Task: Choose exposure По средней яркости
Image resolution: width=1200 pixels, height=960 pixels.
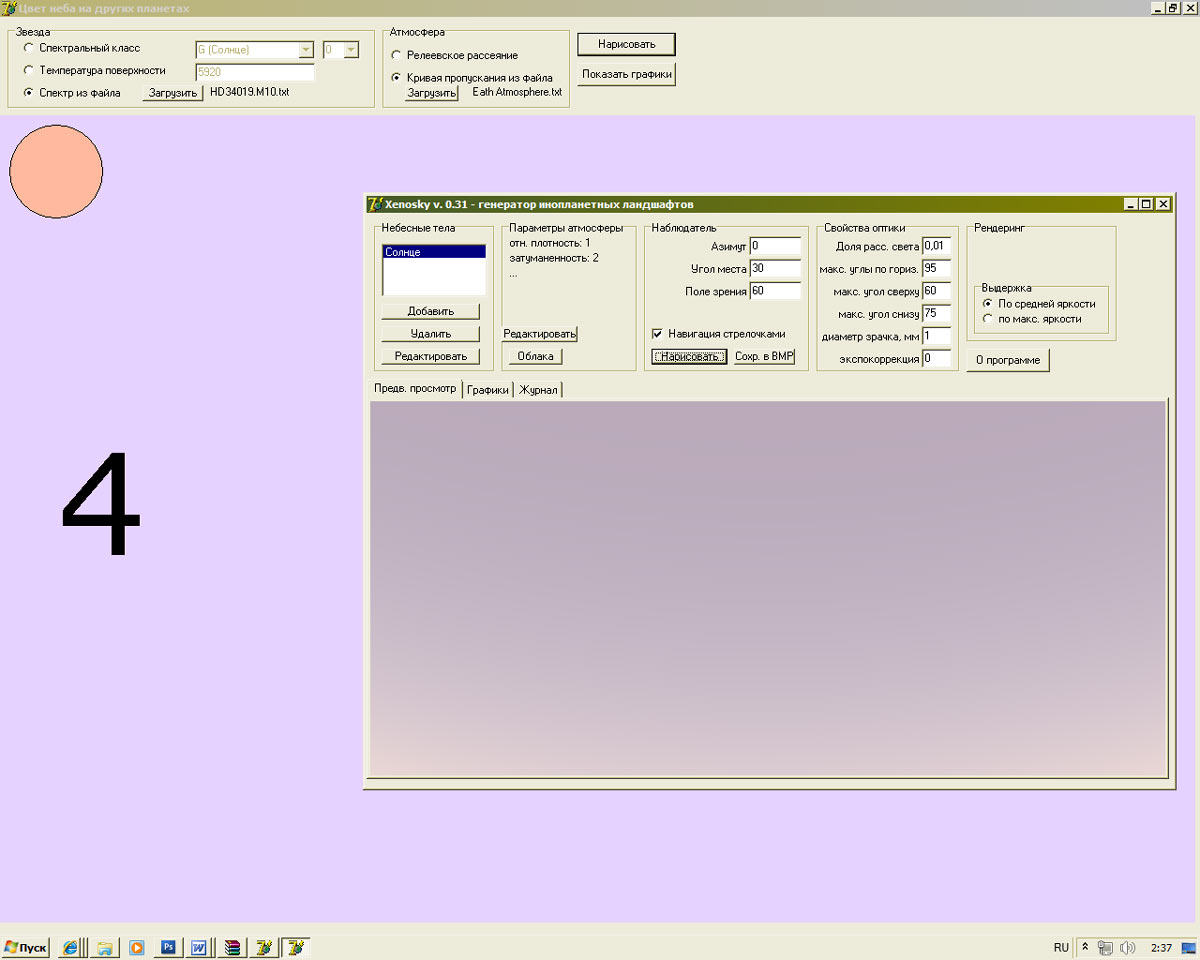Action: [x=988, y=303]
